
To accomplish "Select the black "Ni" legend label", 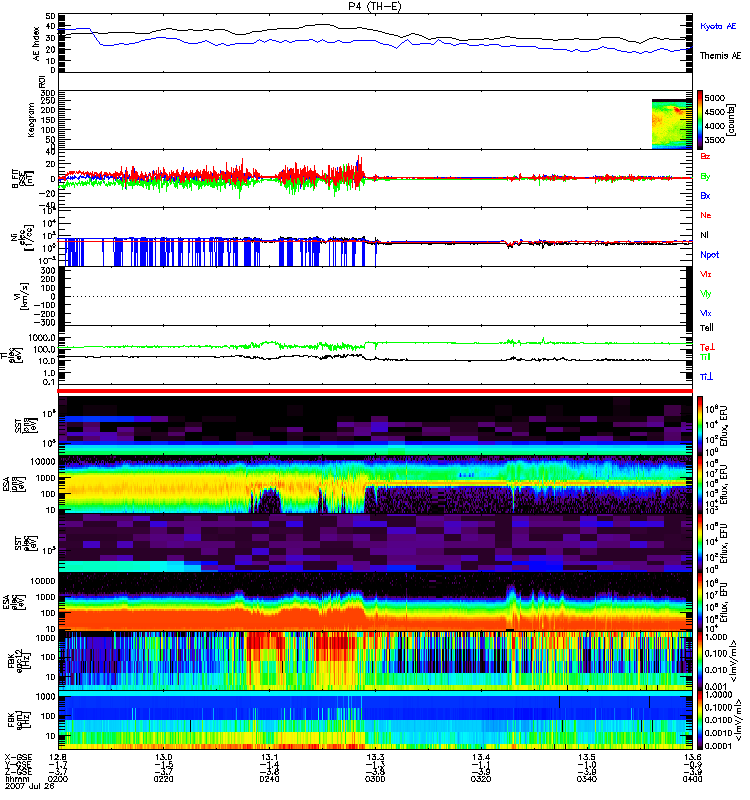I will pos(705,235).
